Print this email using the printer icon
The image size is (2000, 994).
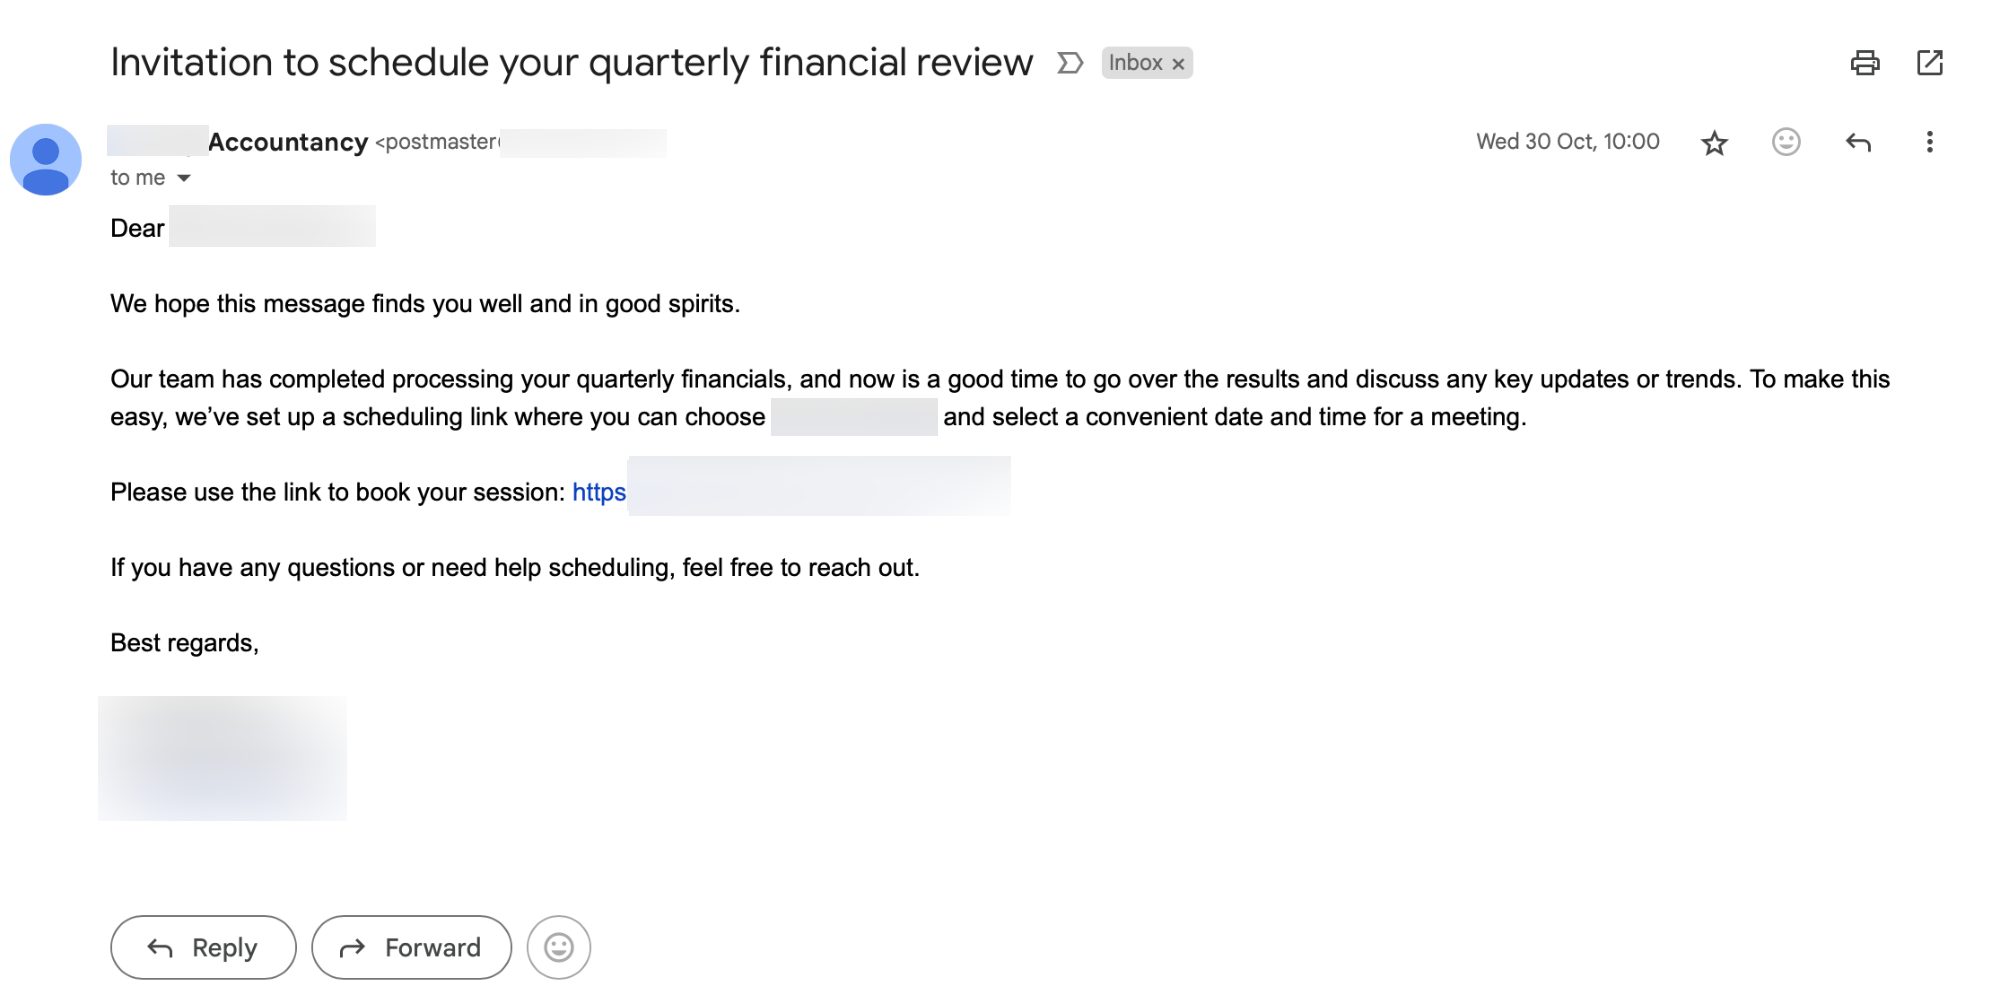1864,63
